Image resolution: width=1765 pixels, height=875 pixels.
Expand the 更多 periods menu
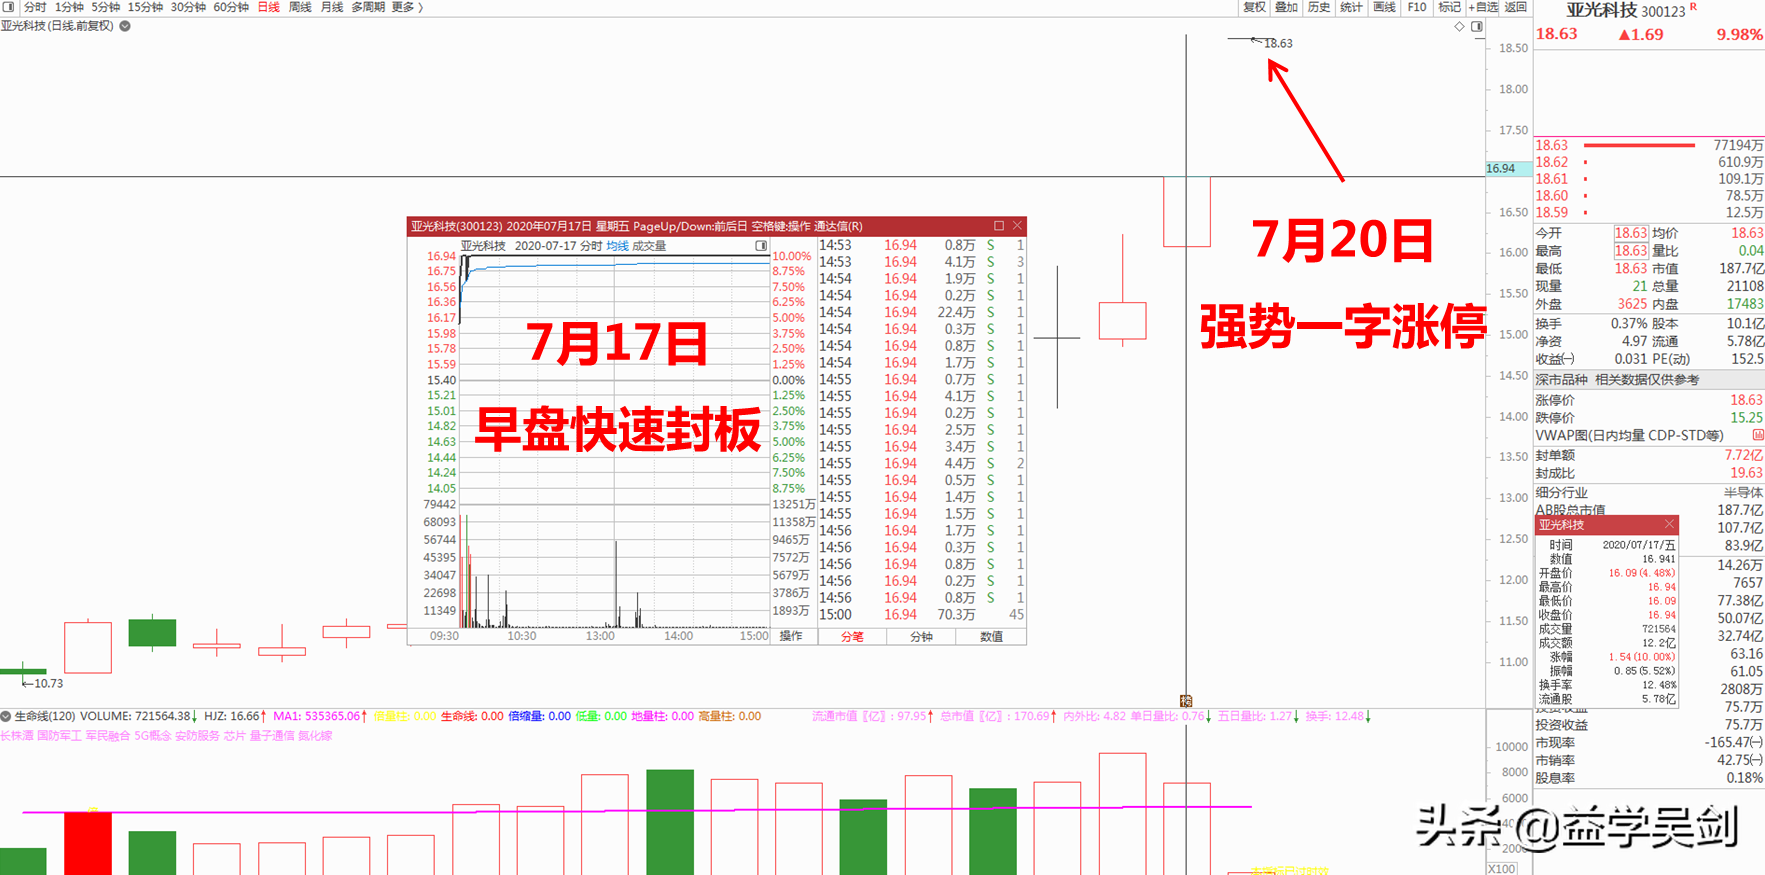click(406, 7)
